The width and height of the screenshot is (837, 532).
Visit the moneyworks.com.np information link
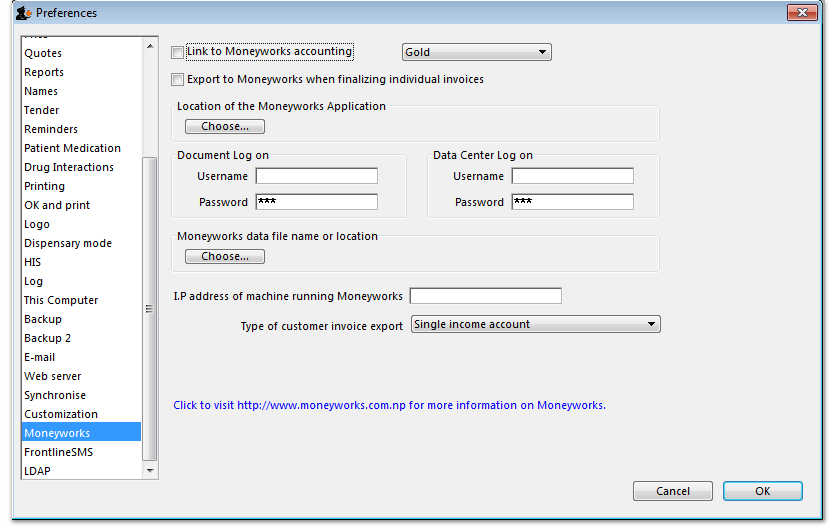[x=389, y=406]
